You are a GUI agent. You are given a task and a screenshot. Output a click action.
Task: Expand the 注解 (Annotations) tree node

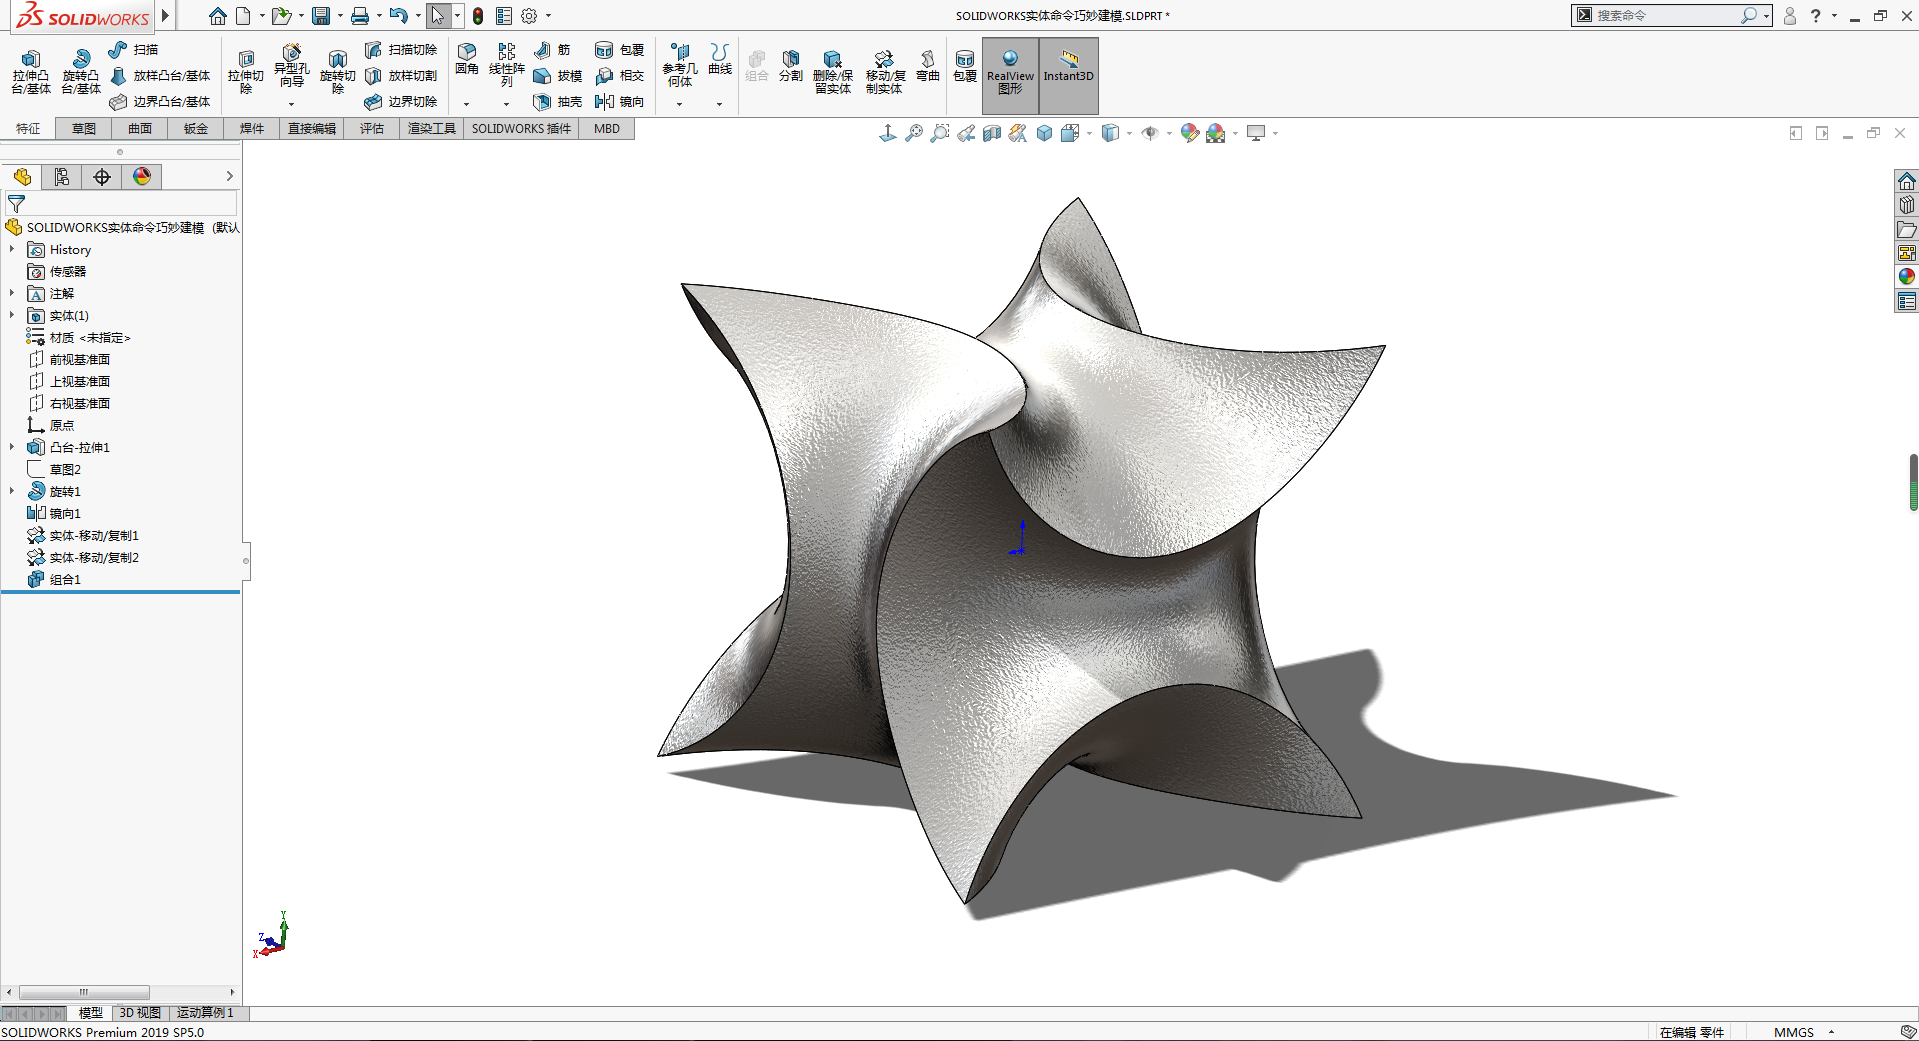[12, 293]
